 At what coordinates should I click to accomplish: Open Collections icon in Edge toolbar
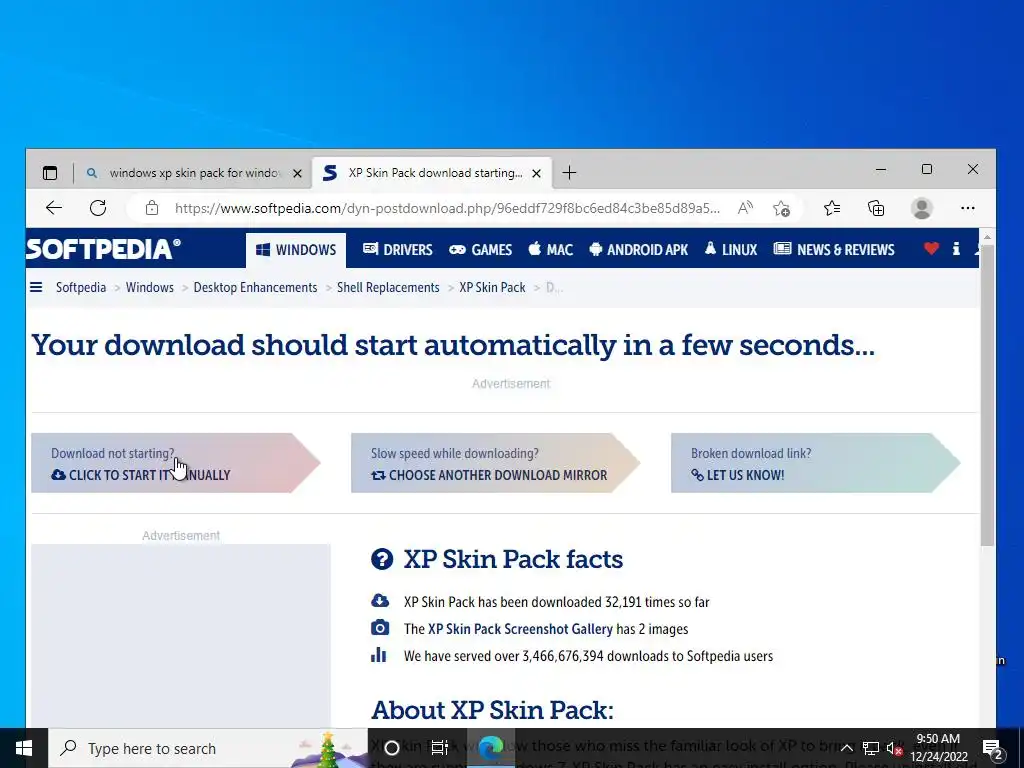tap(876, 208)
